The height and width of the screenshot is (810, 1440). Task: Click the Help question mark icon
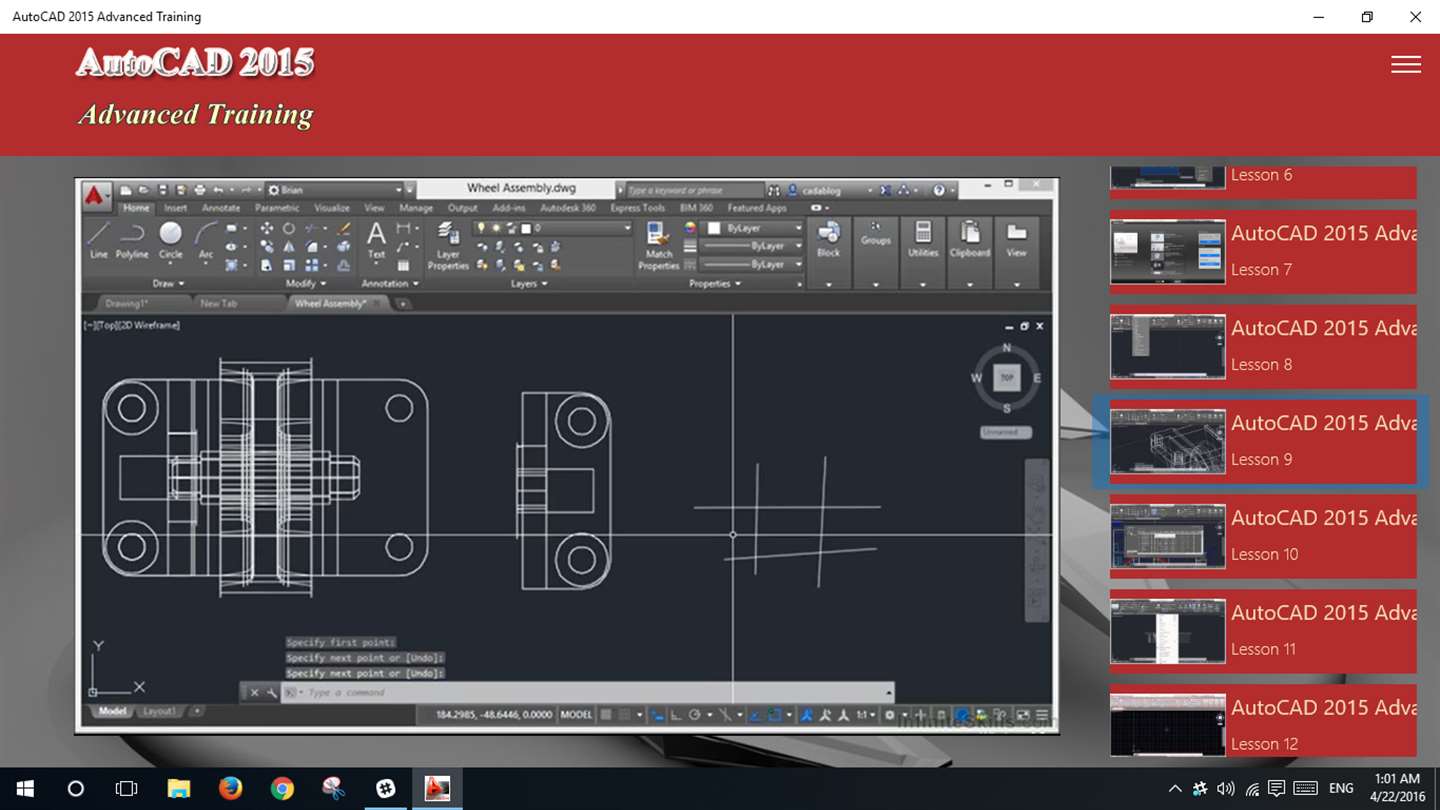(939, 190)
